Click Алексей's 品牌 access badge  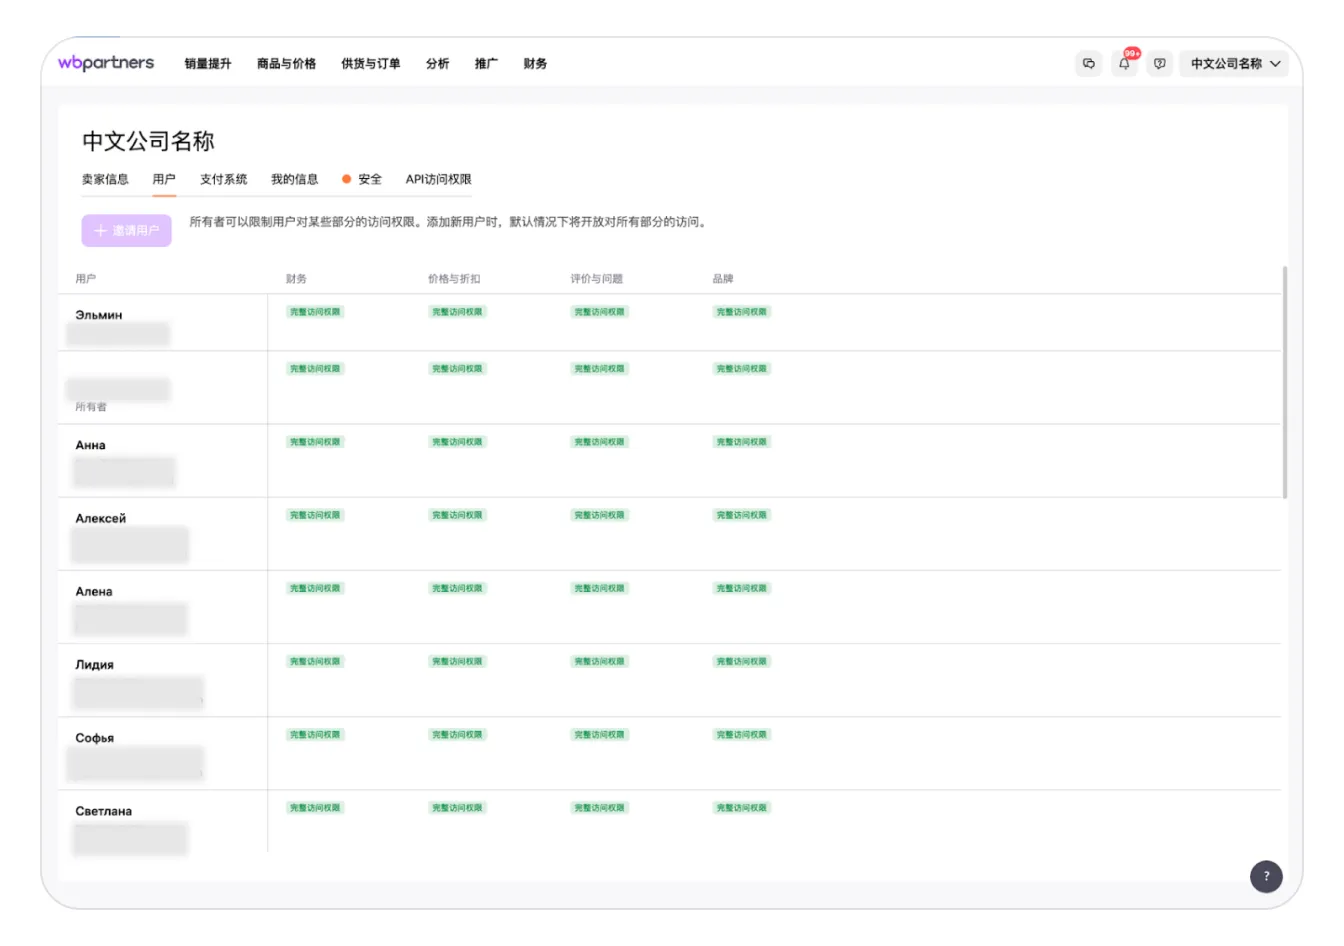pos(742,515)
